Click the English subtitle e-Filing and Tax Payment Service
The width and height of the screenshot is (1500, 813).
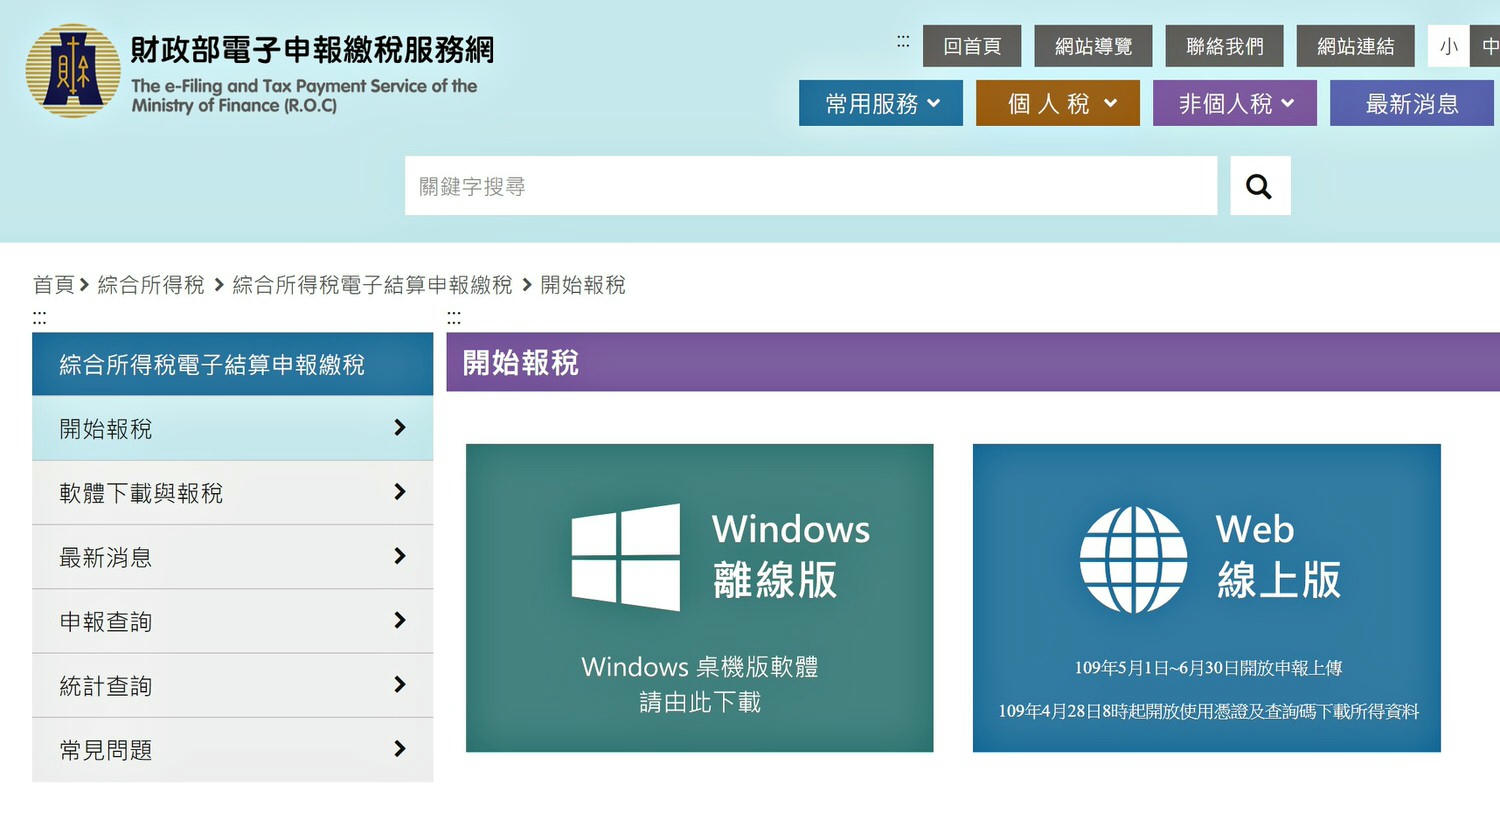coord(304,95)
